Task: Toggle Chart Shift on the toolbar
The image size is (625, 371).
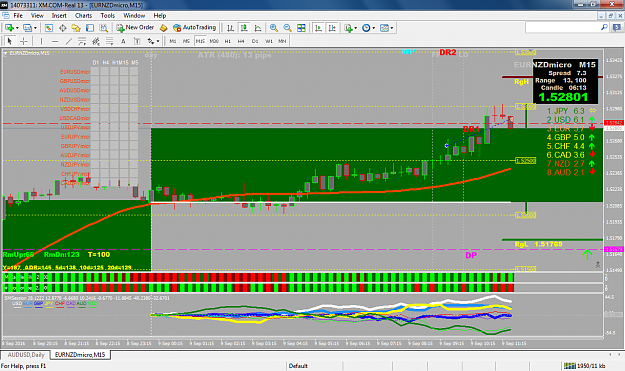Action: [x=332, y=28]
